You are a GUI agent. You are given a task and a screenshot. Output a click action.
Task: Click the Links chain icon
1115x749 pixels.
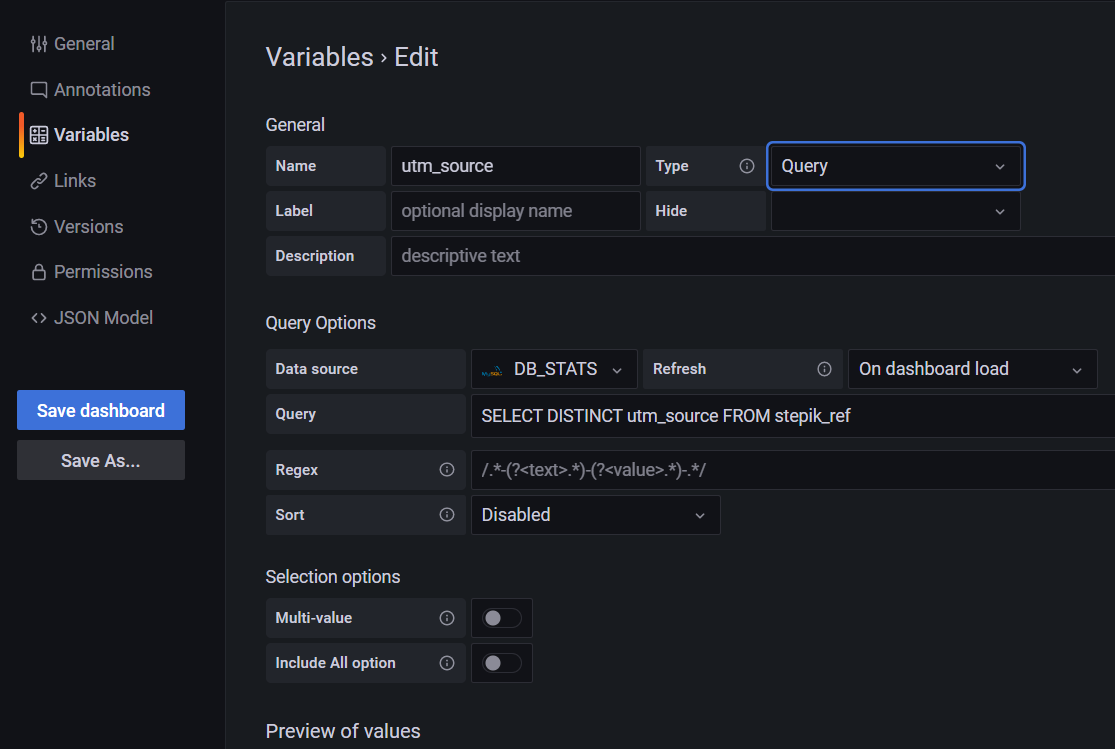point(38,181)
